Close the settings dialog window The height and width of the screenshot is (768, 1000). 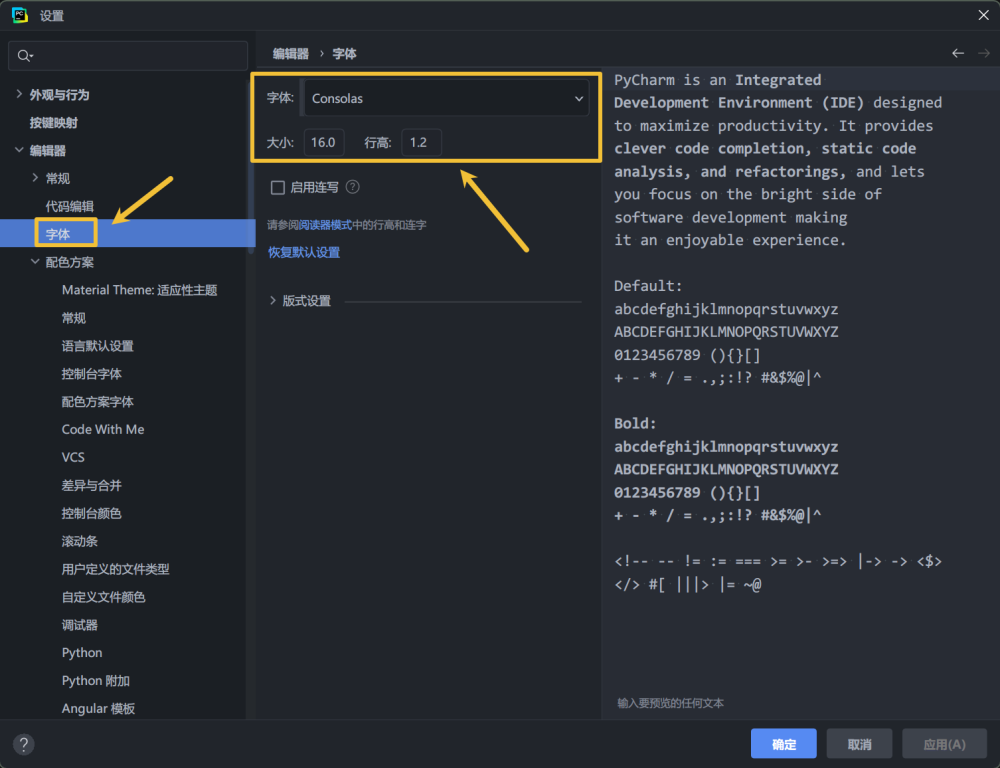(x=982, y=14)
